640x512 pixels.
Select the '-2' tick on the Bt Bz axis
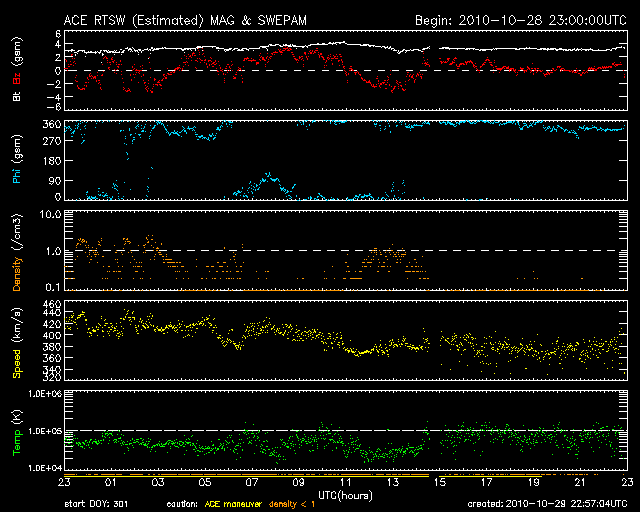tap(54, 84)
